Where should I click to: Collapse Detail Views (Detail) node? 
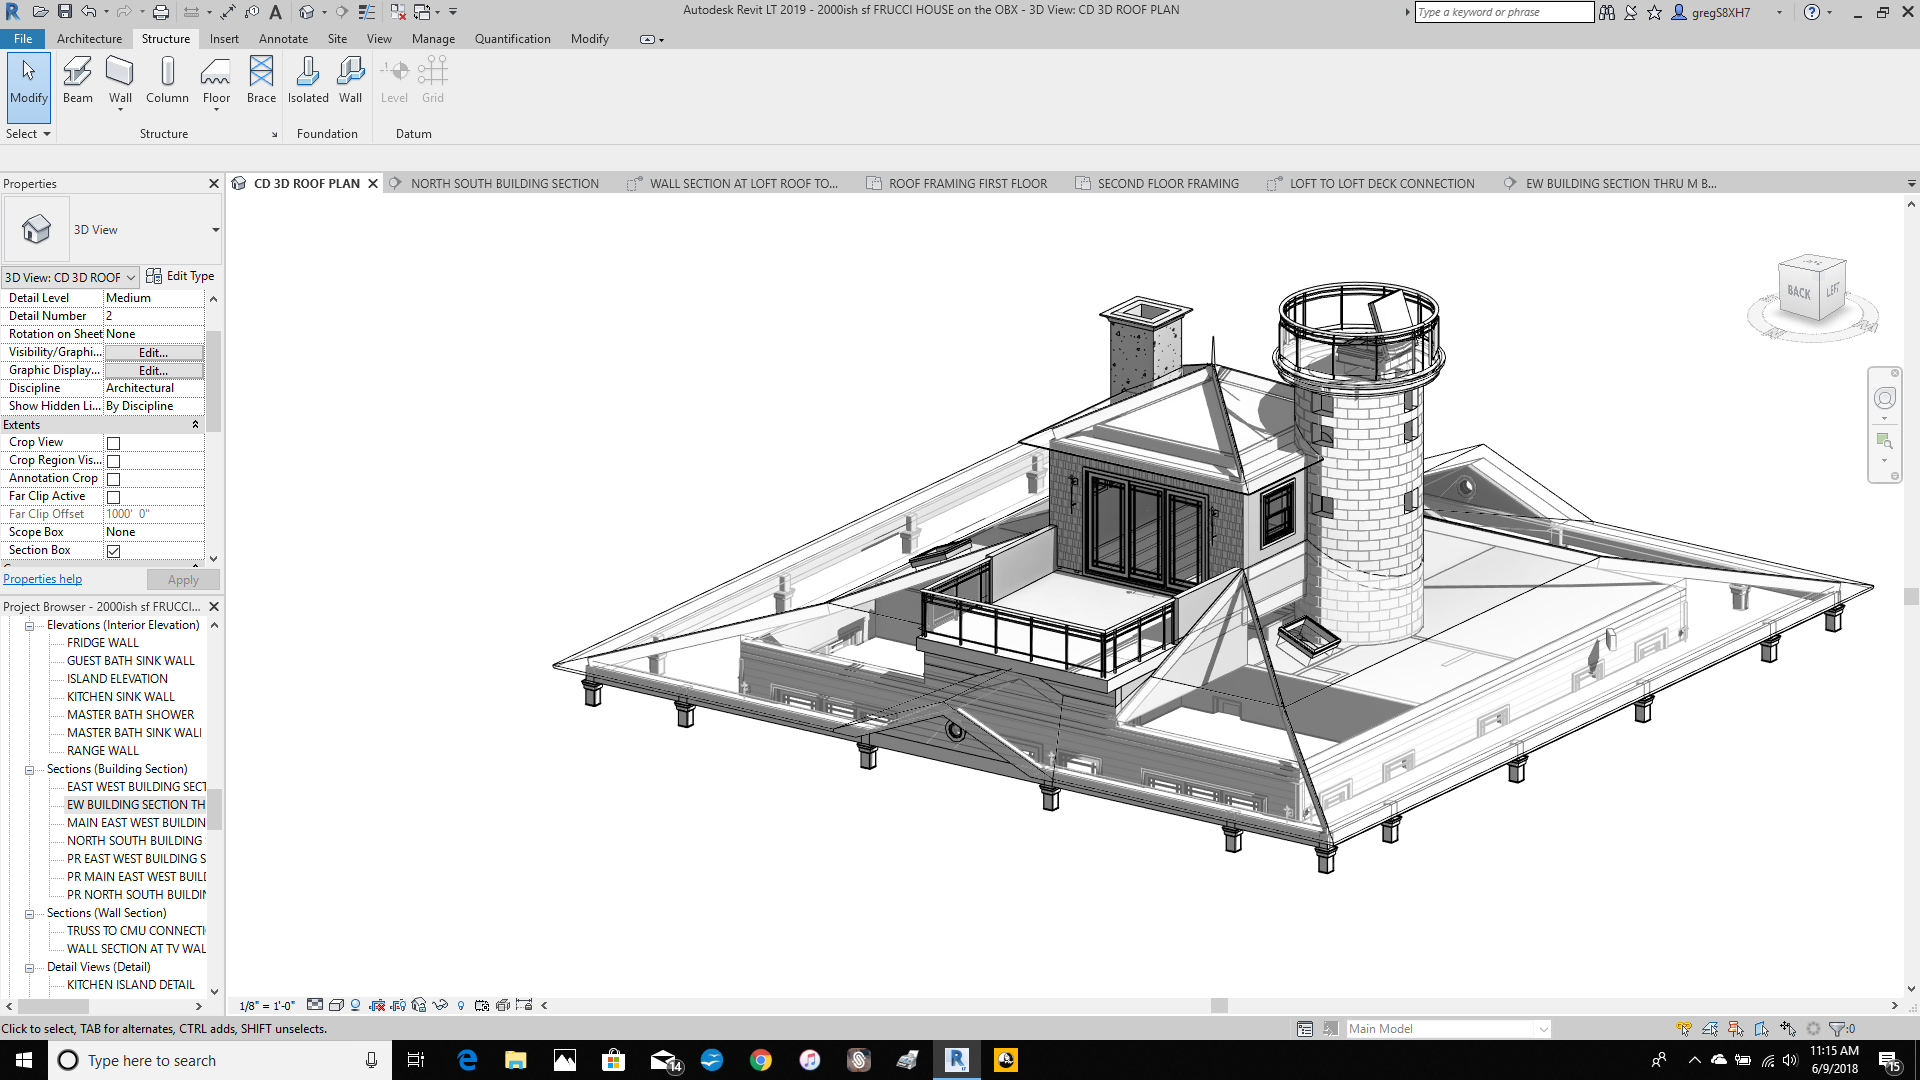30,968
